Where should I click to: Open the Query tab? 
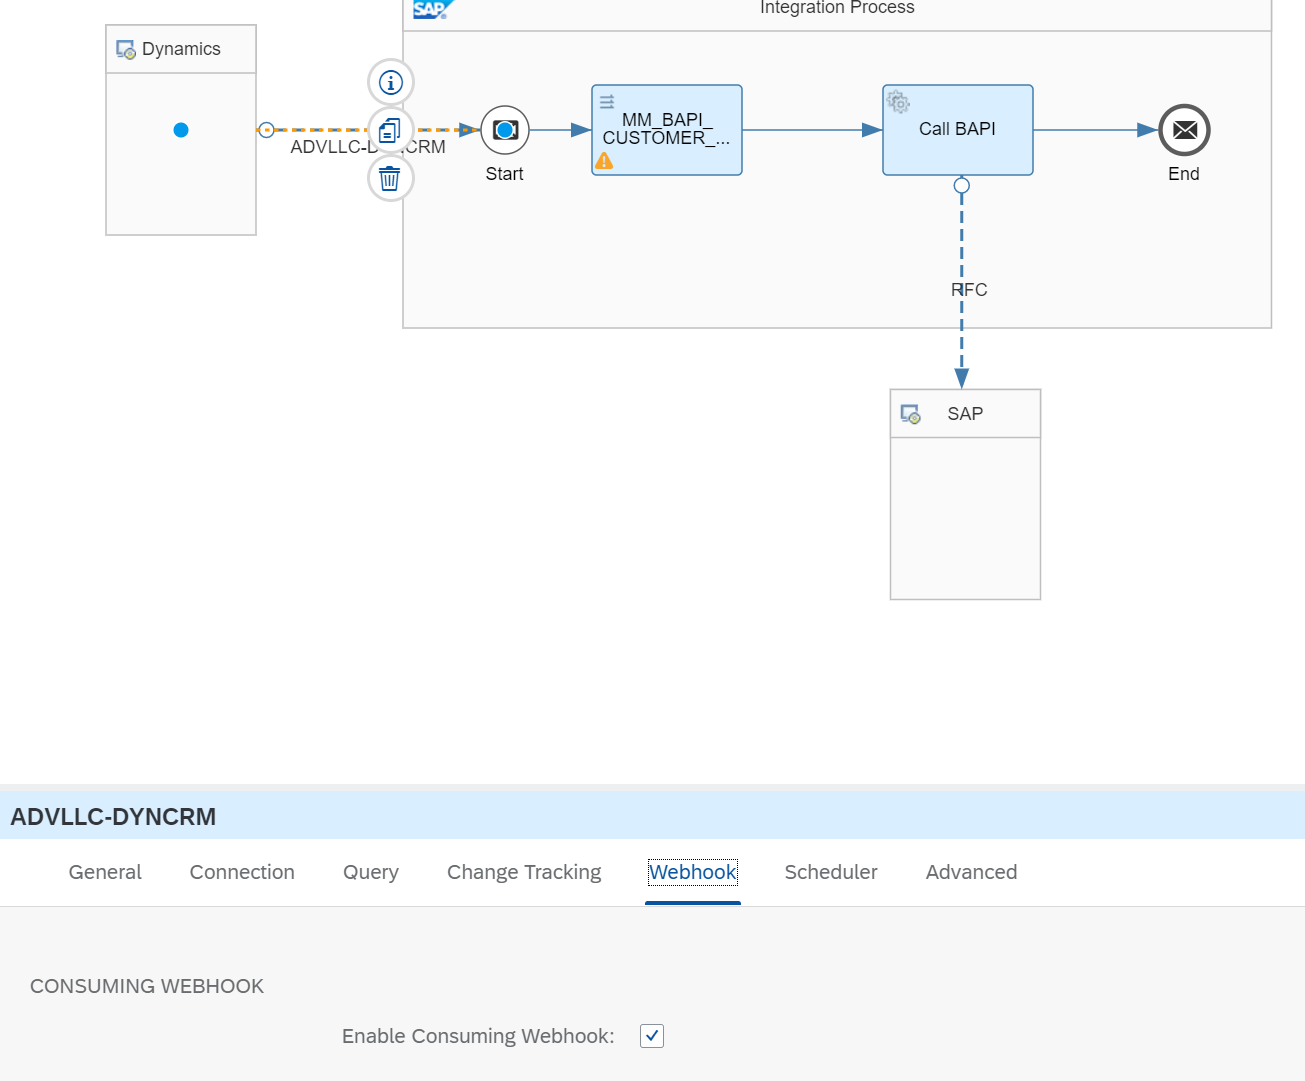coord(371,872)
